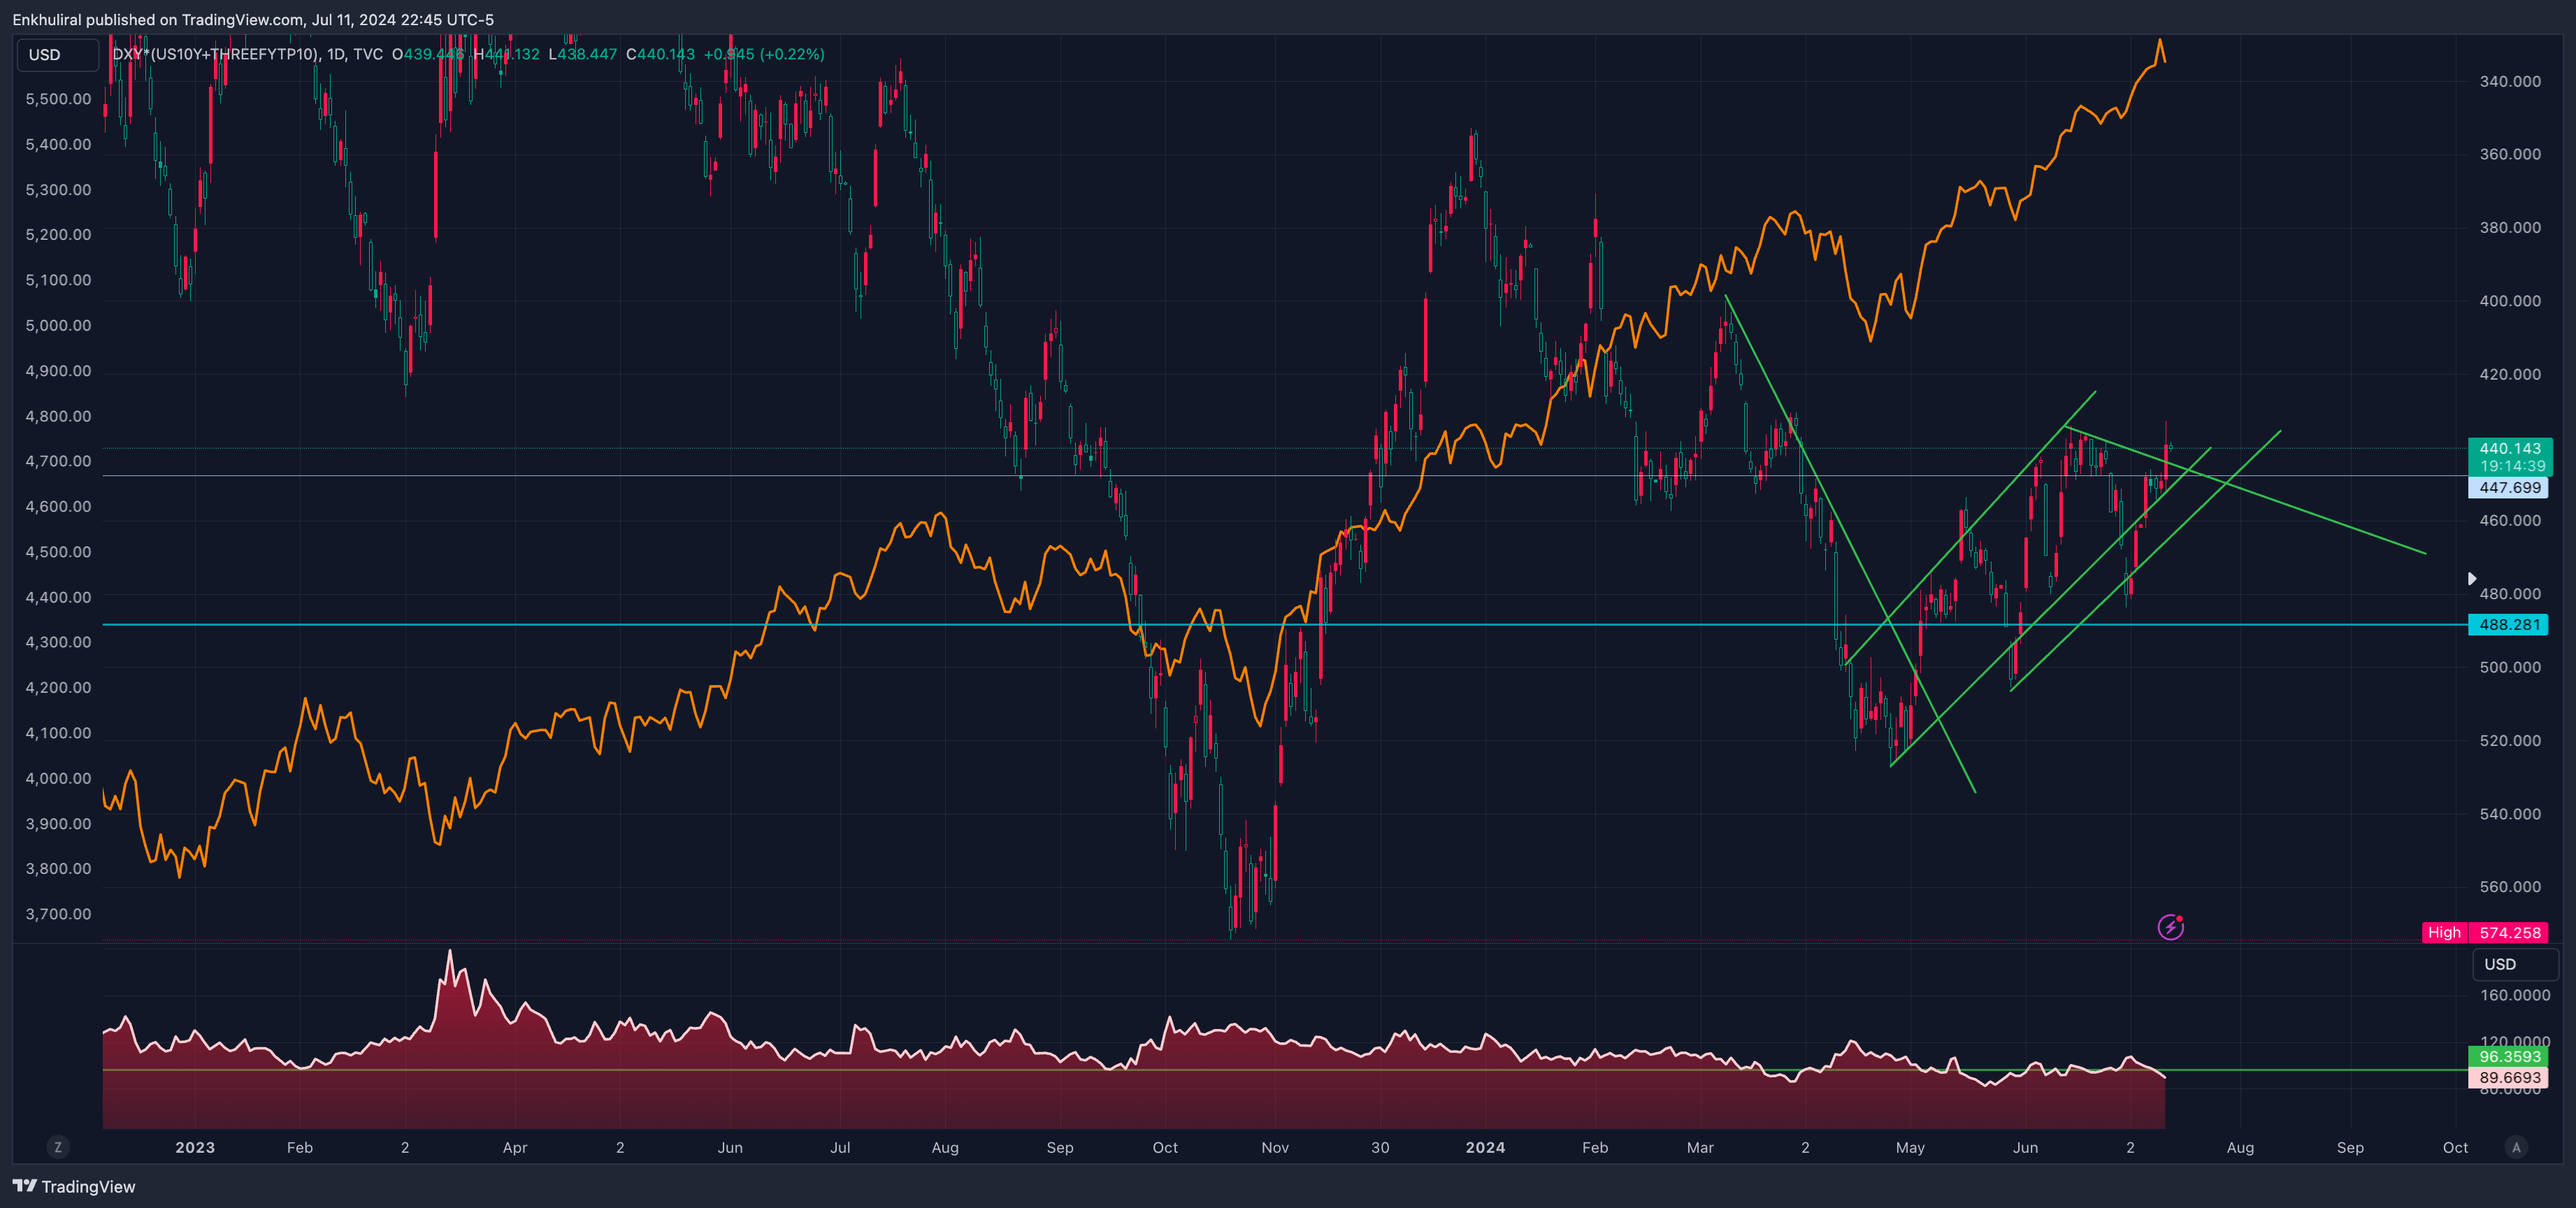Click the small white arrow marker on the right price scale
The height and width of the screenshot is (1208, 2576).
(x=2472, y=578)
